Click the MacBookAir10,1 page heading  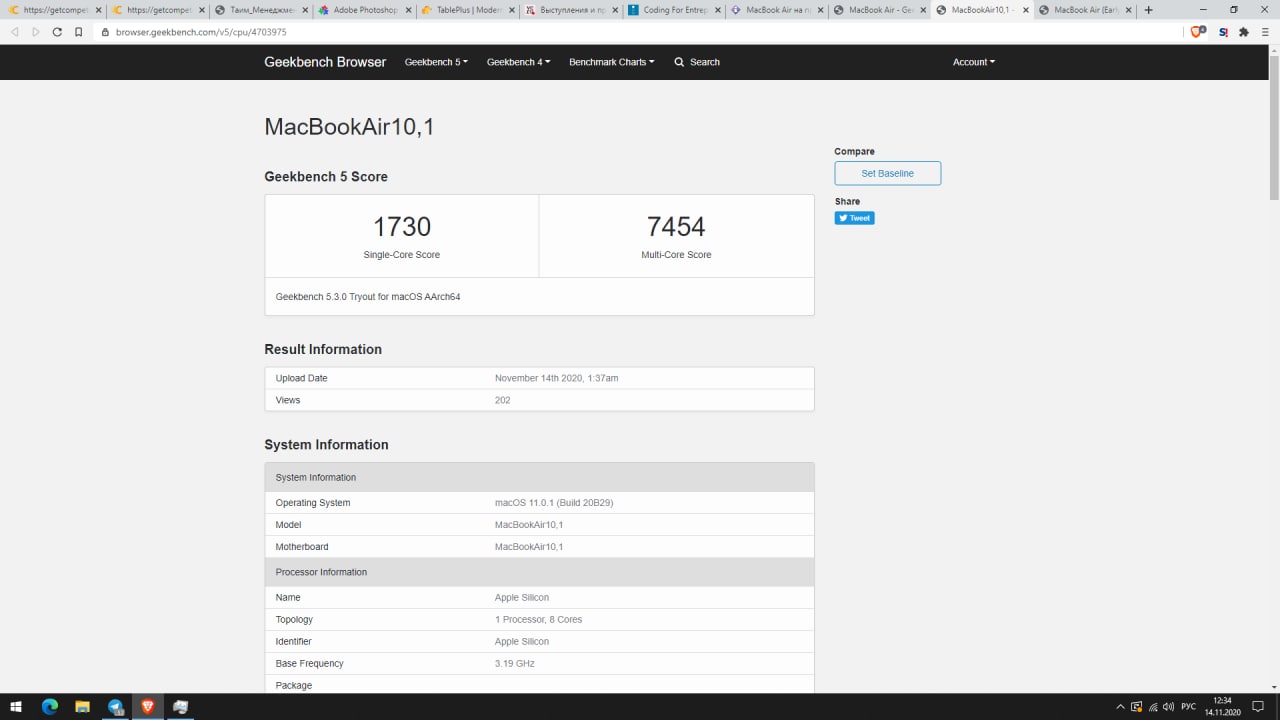pyautogui.click(x=349, y=127)
